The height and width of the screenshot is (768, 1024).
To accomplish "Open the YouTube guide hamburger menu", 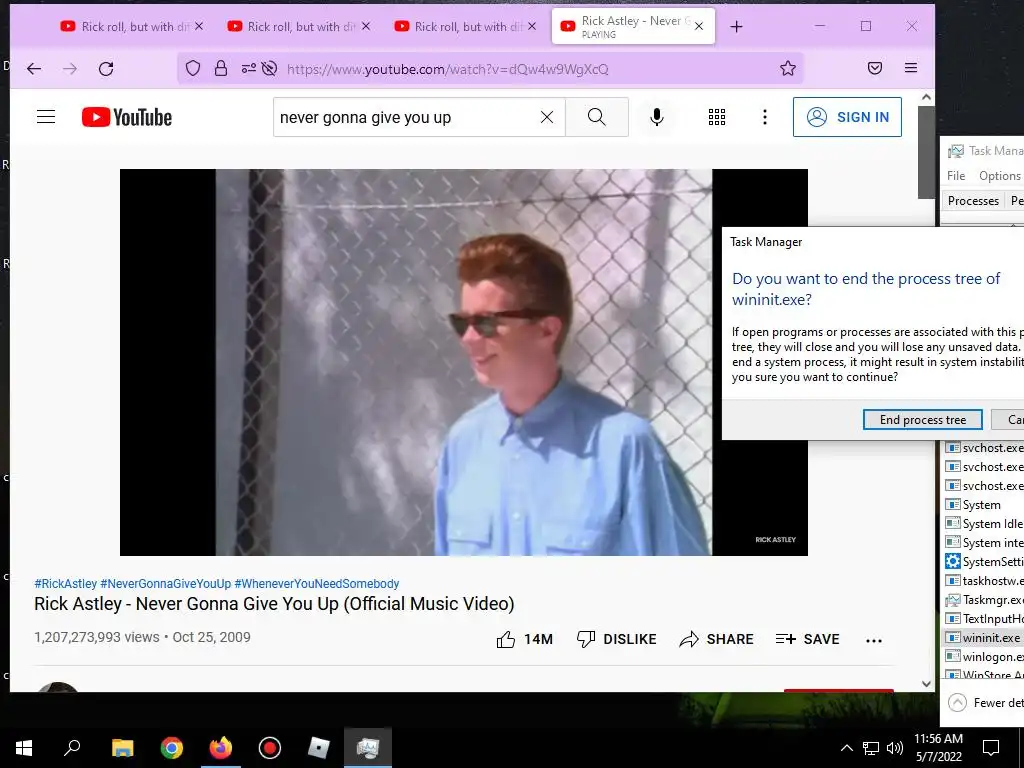I will coord(46,117).
